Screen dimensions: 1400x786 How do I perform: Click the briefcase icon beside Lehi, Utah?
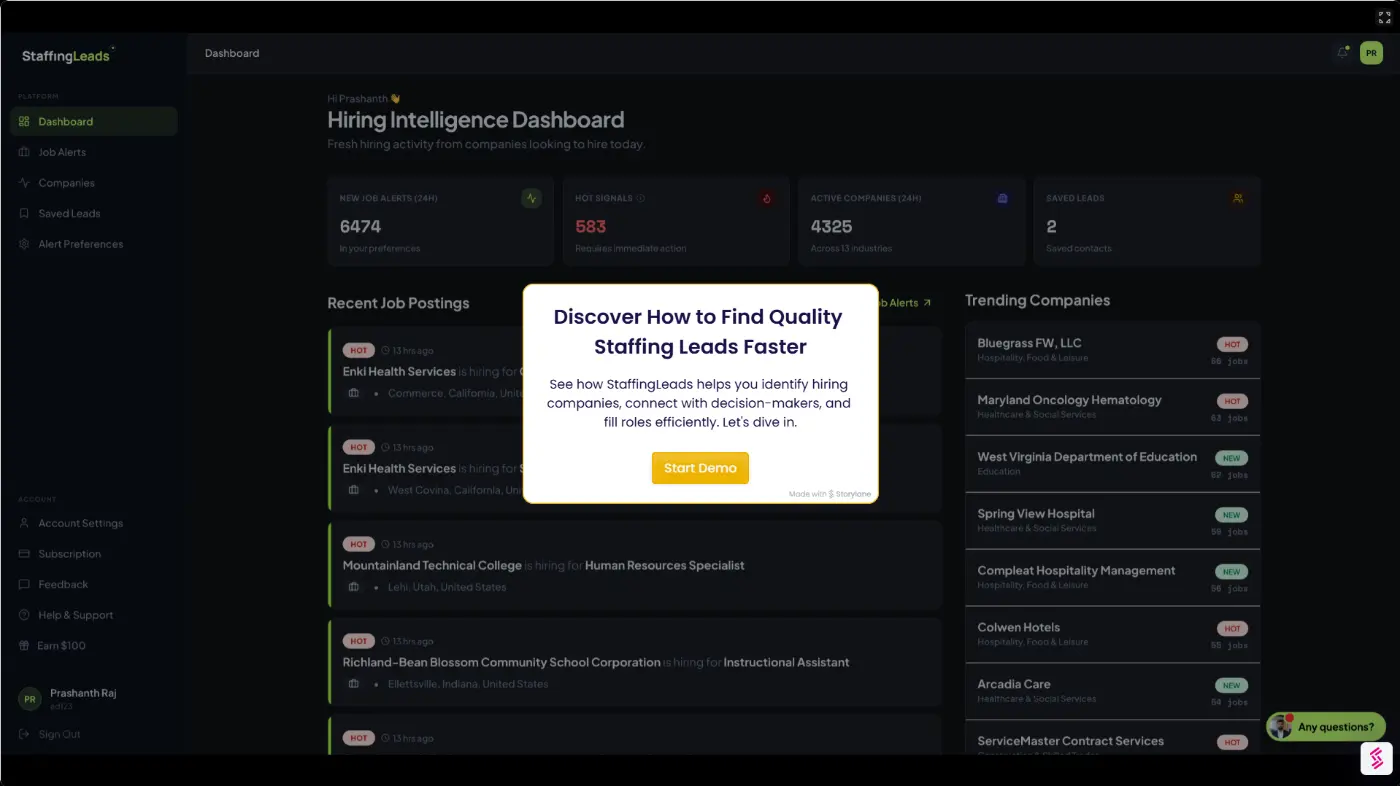point(353,587)
